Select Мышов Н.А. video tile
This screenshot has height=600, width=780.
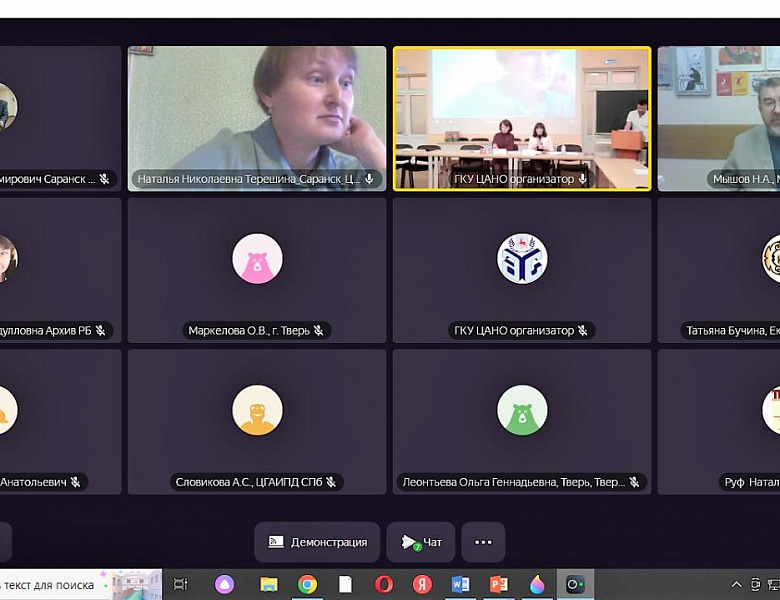pos(719,118)
